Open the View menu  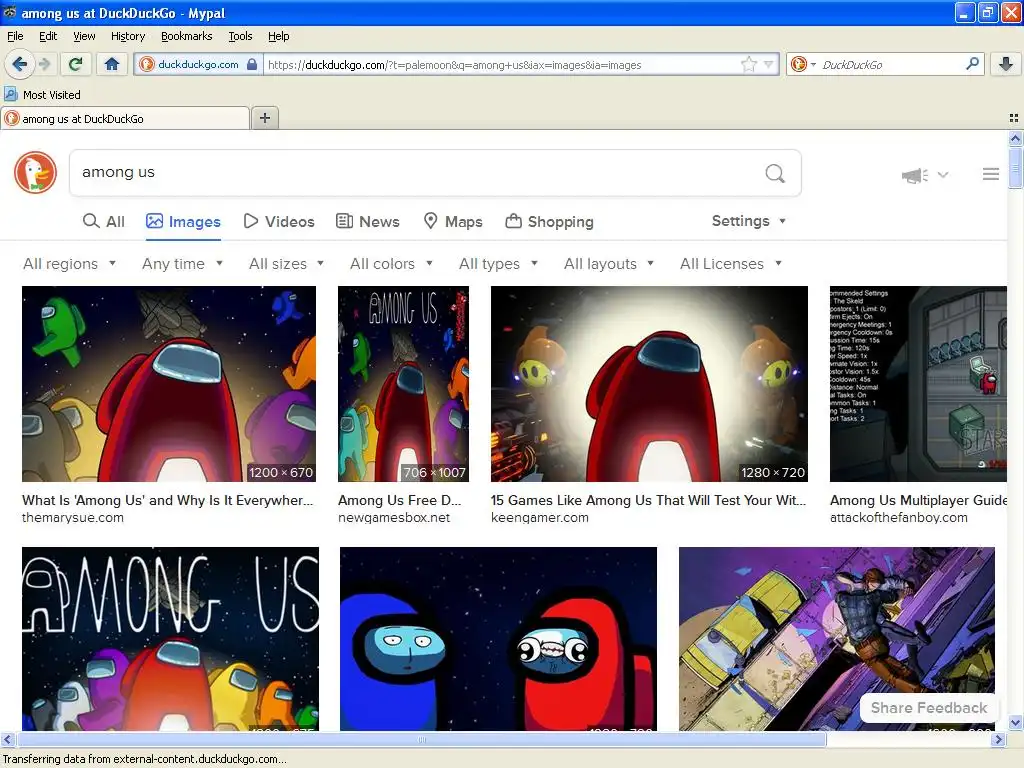84,36
